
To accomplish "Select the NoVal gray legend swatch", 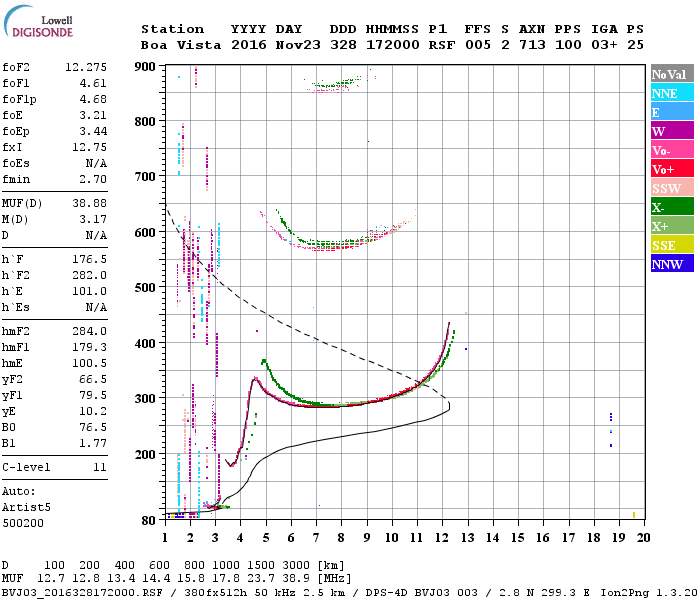I will [x=672, y=74].
